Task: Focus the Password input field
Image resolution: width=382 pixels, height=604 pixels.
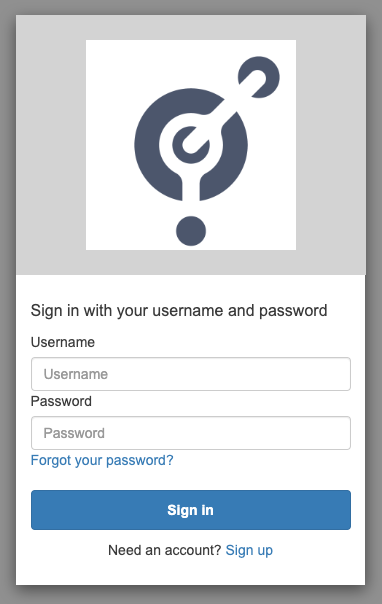Action: 191,433
